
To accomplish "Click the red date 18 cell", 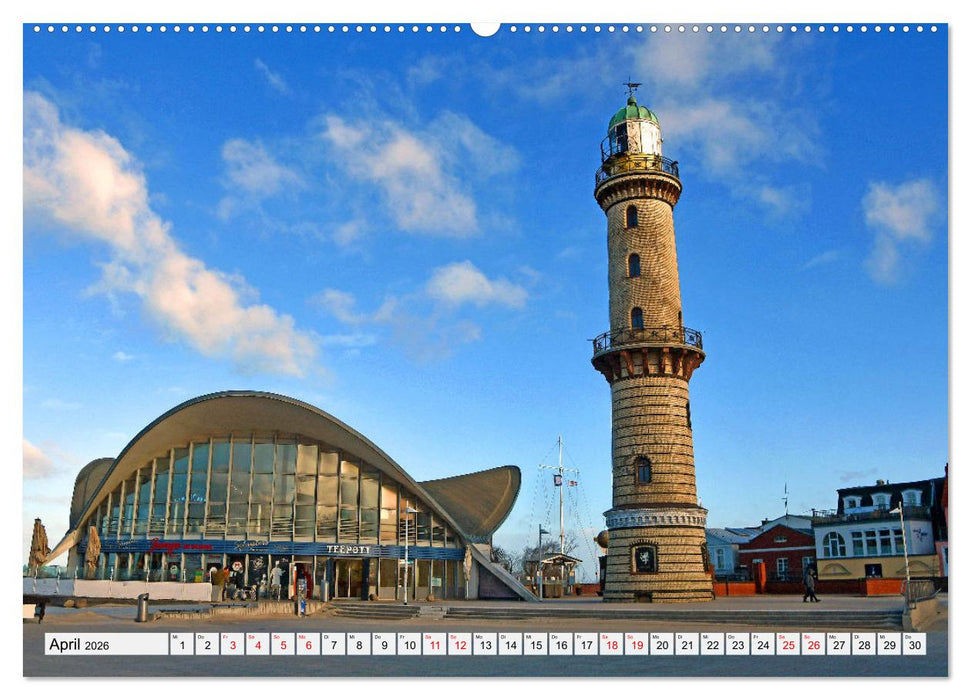I will (x=610, y=646).
